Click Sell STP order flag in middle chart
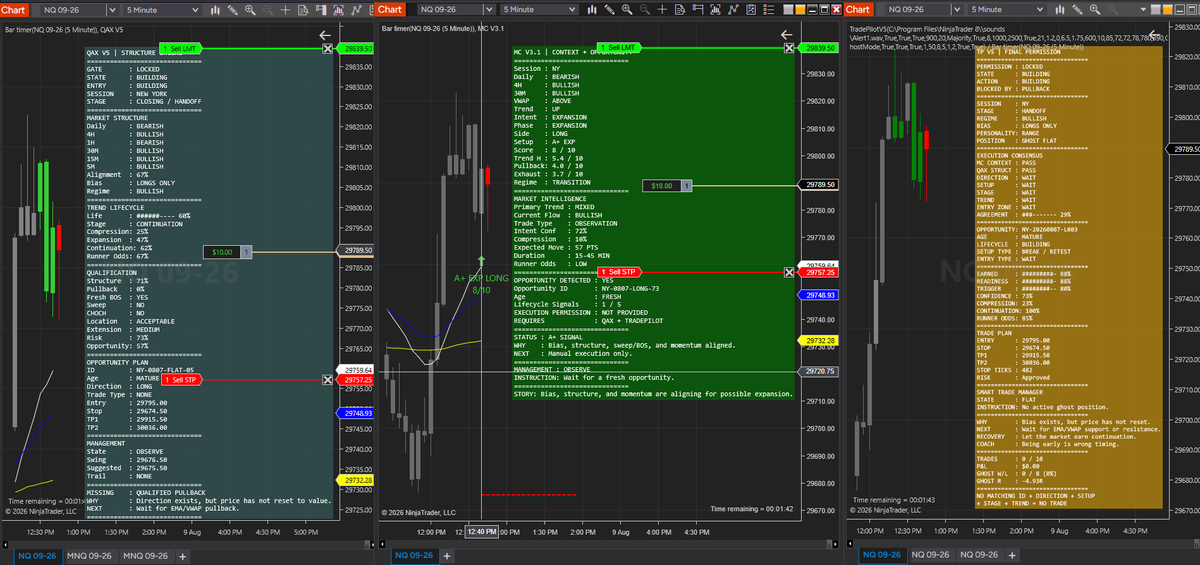Image resolution: width=1200 pixels, height=565 pixels. (619, 272)
